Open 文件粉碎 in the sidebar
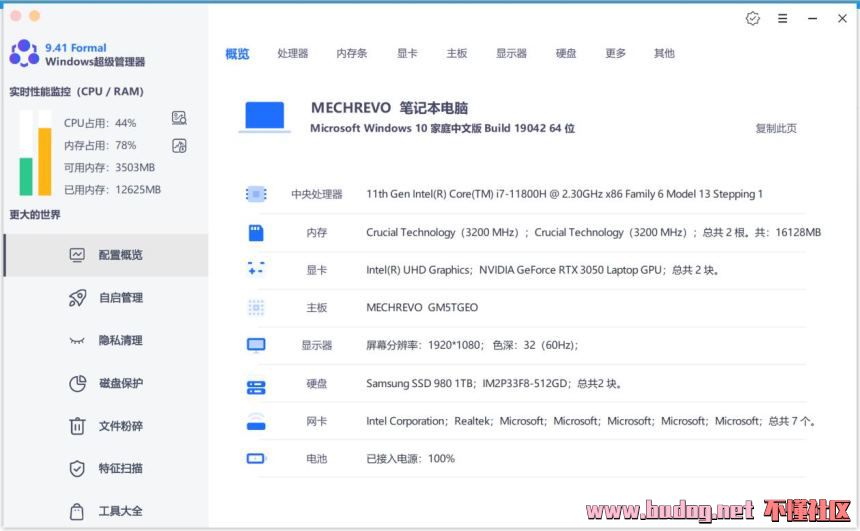 coord(106,426)
